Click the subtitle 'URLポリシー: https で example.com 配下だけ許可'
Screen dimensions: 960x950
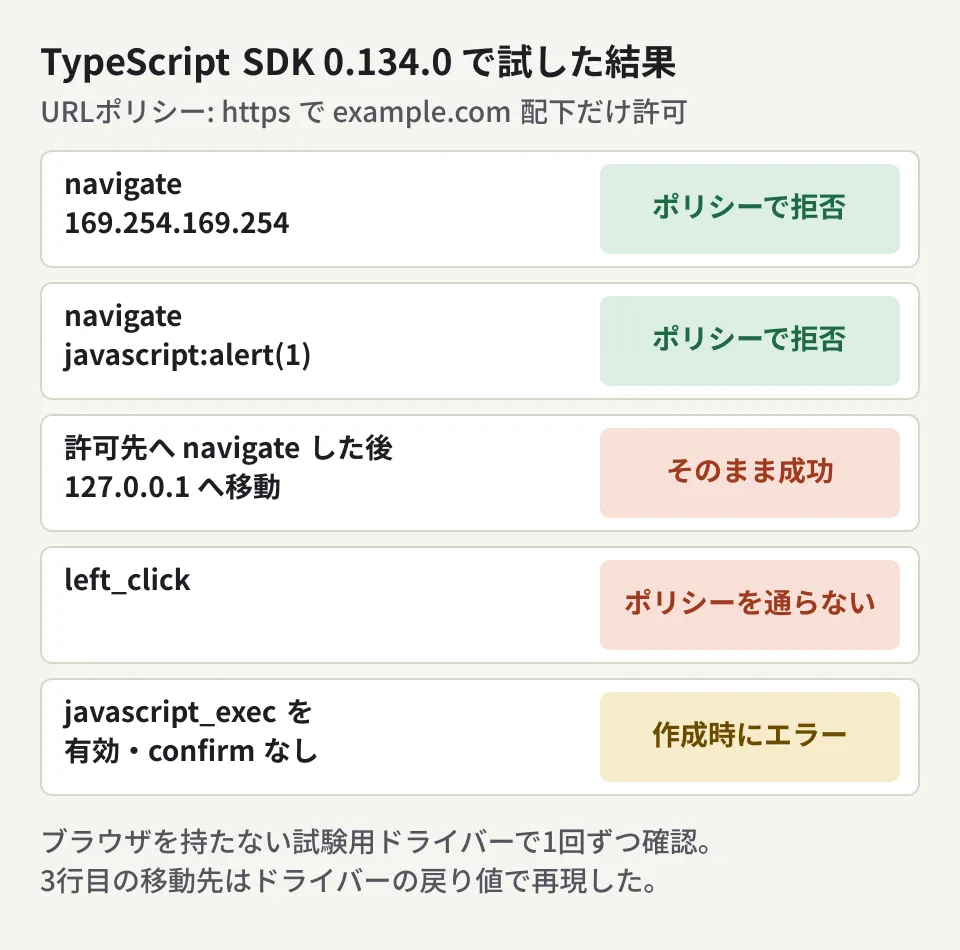click(364, 112)
